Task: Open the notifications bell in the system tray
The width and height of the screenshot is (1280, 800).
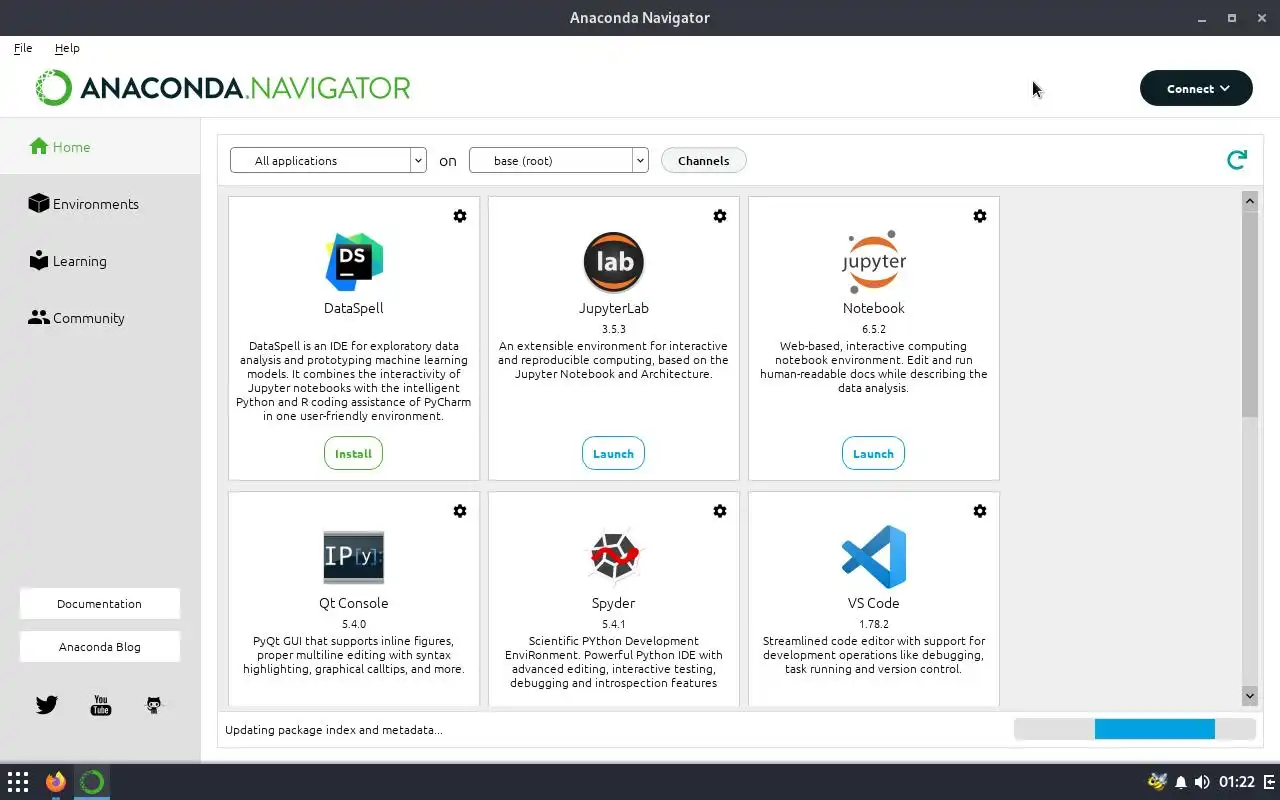Action: pyautogui.click(x=1181, y=782)
